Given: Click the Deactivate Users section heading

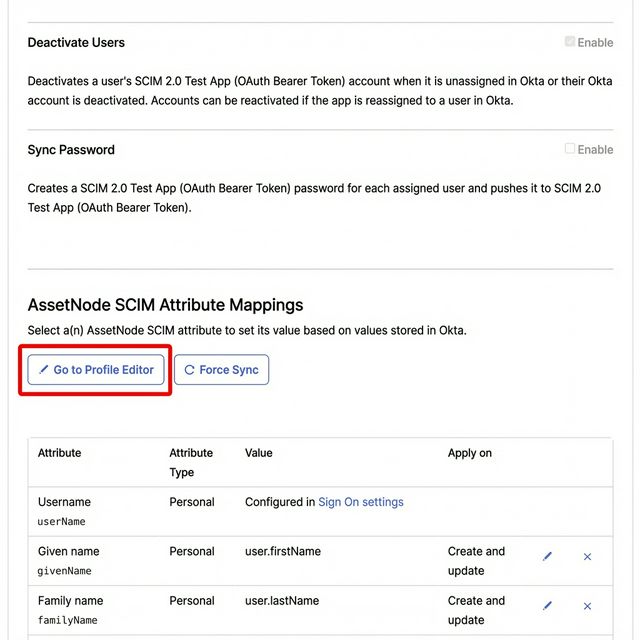Looking at the screenshot, I should [x=76, y=42].
